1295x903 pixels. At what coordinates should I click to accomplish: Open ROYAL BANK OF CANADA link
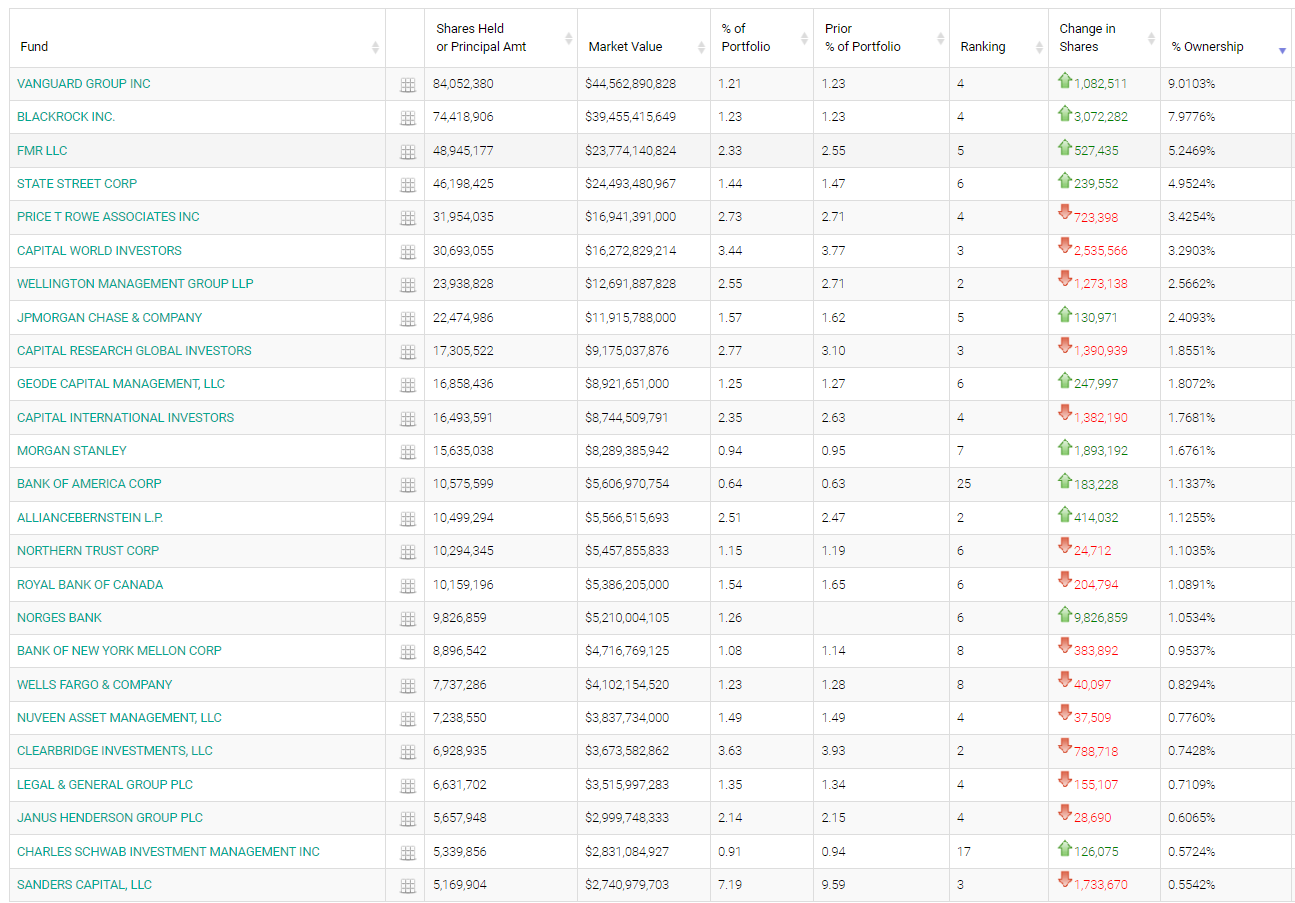pos(90,585)
